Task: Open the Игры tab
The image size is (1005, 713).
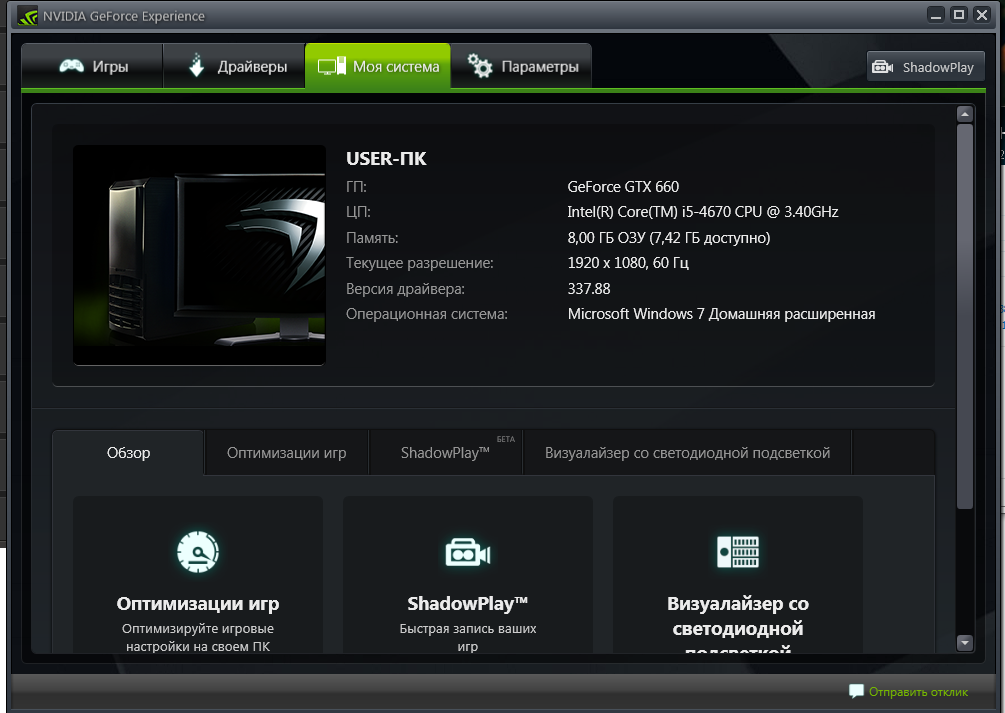Action: (92, 66)
